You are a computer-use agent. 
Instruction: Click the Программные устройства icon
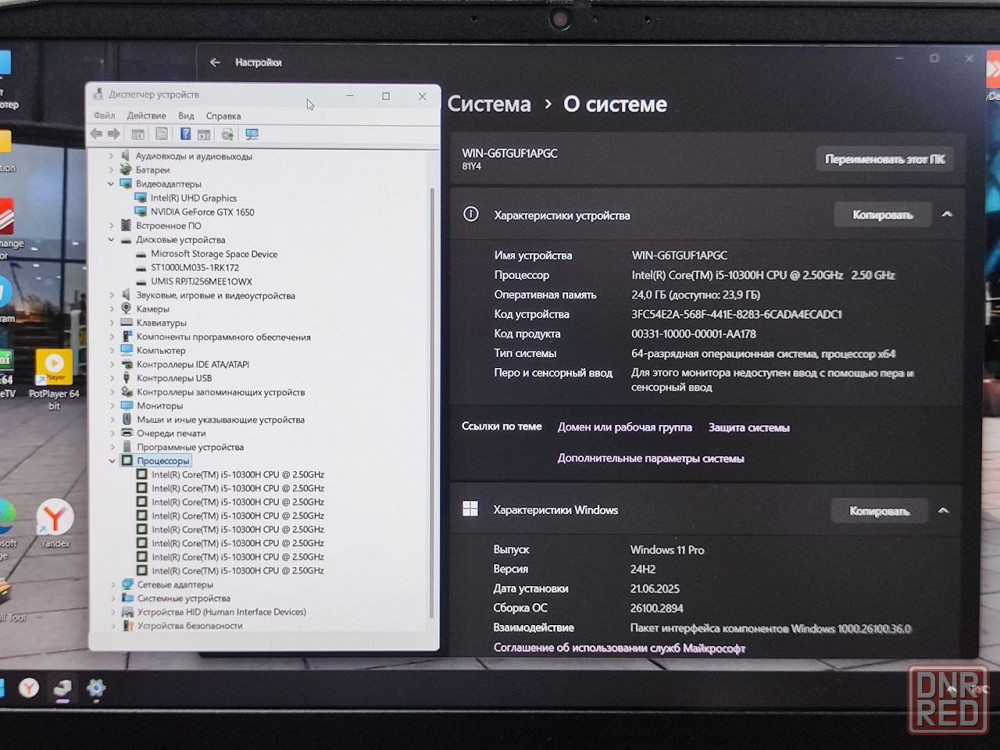pyautogui.click(x=127, y=446)
